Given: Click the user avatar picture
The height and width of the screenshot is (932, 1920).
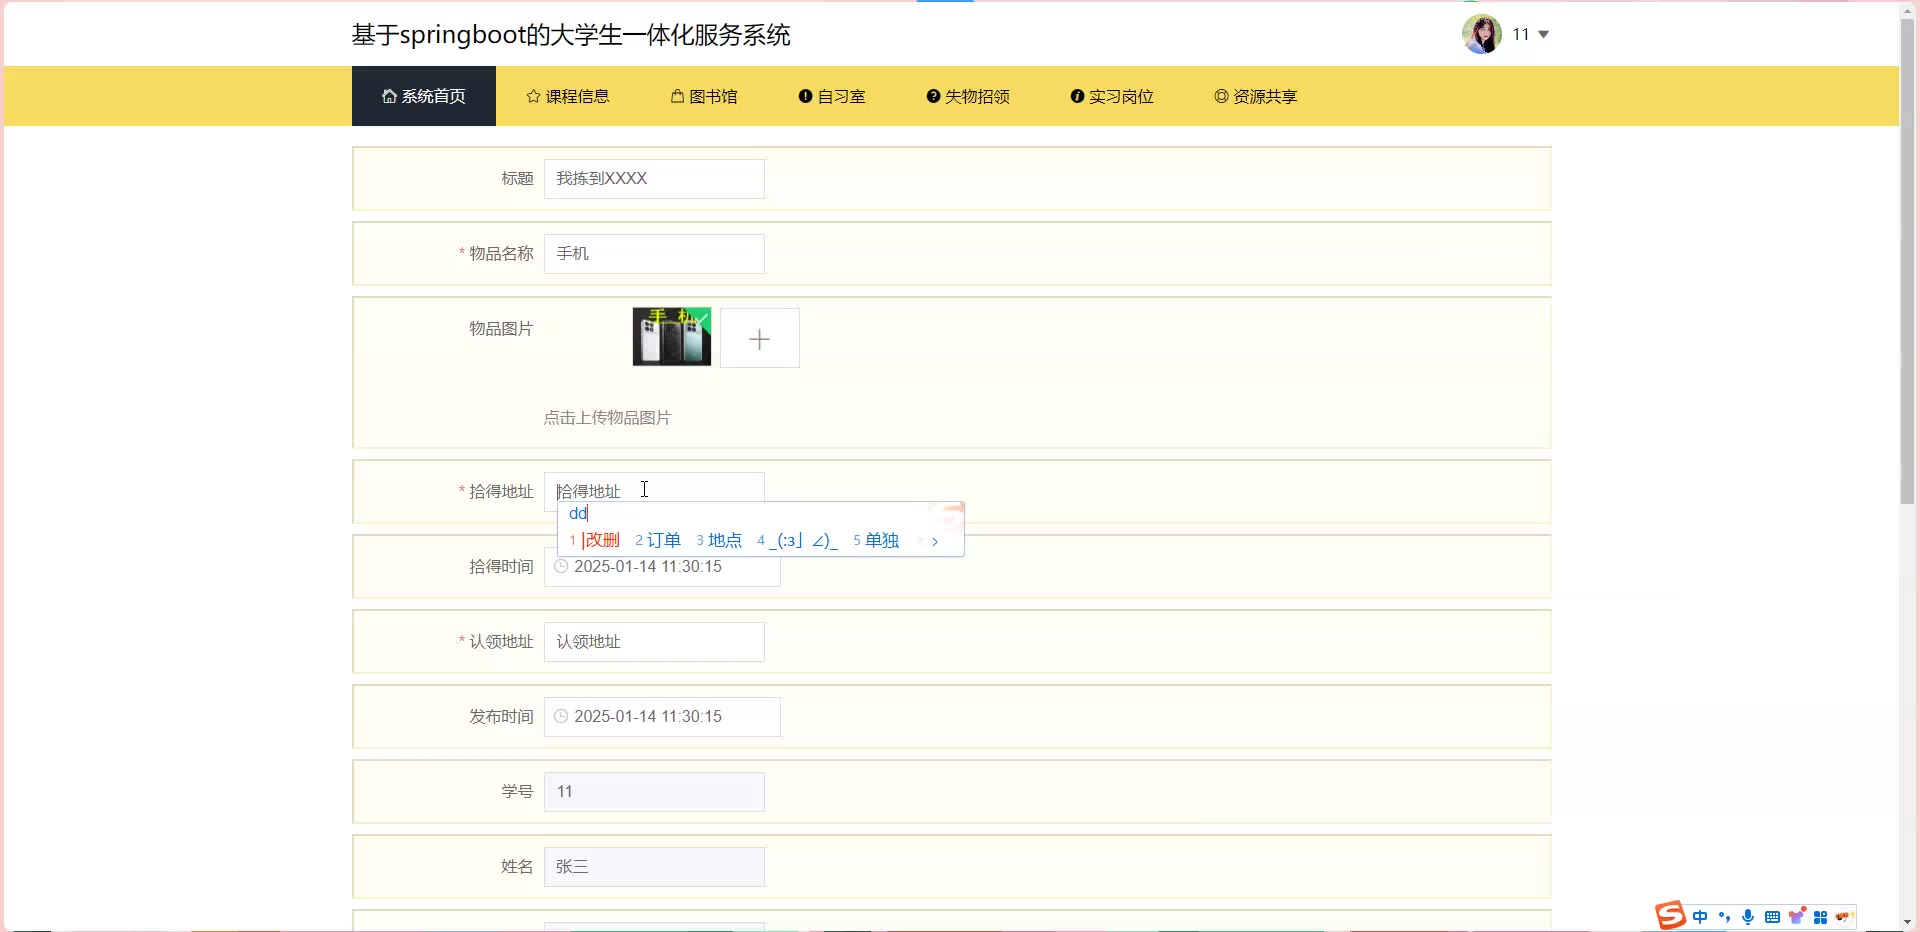Looking at the screenshot, I should point(1481,34).
